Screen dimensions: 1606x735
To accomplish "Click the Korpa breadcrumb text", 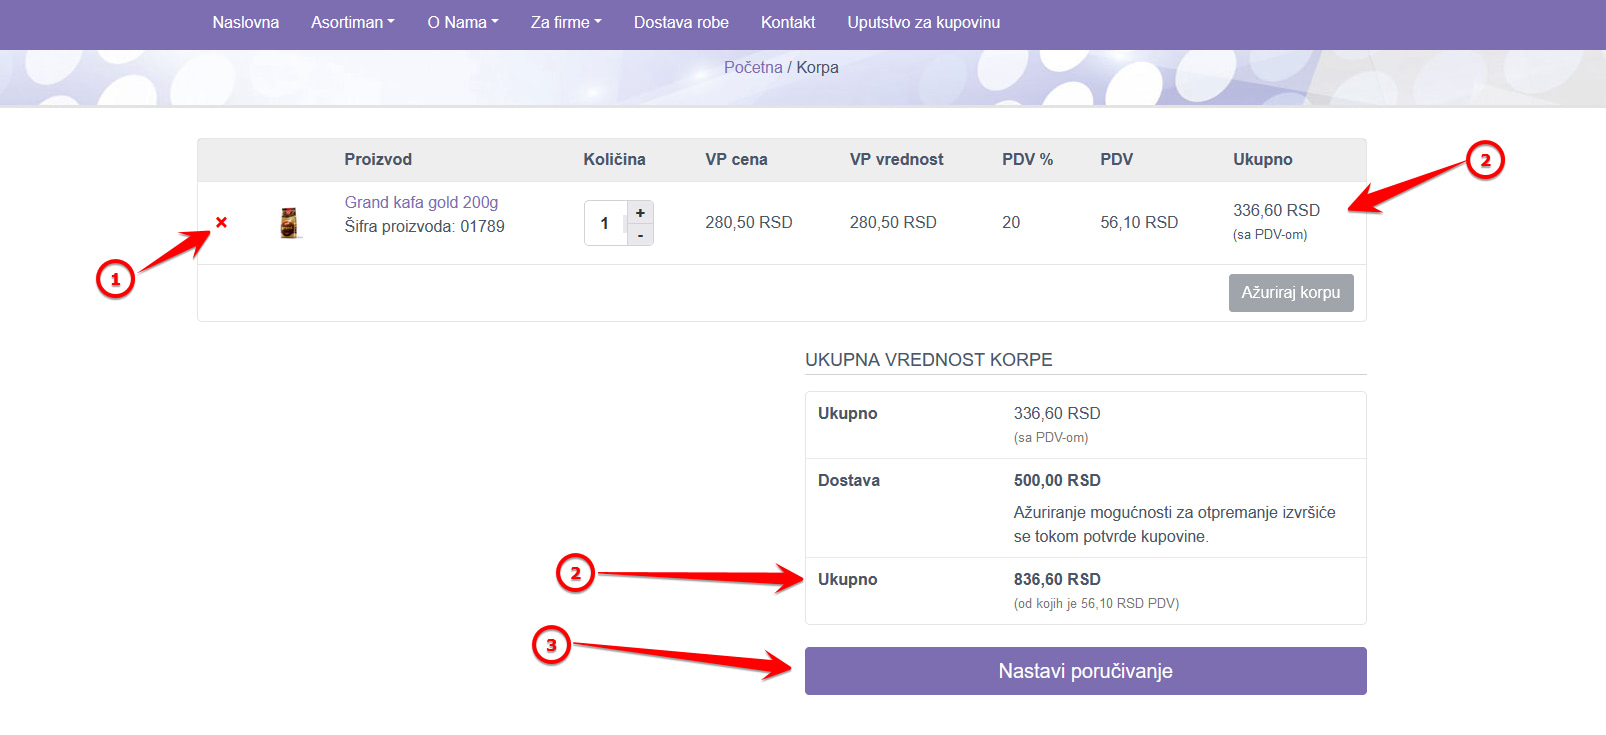I will (x=817, y=67).
